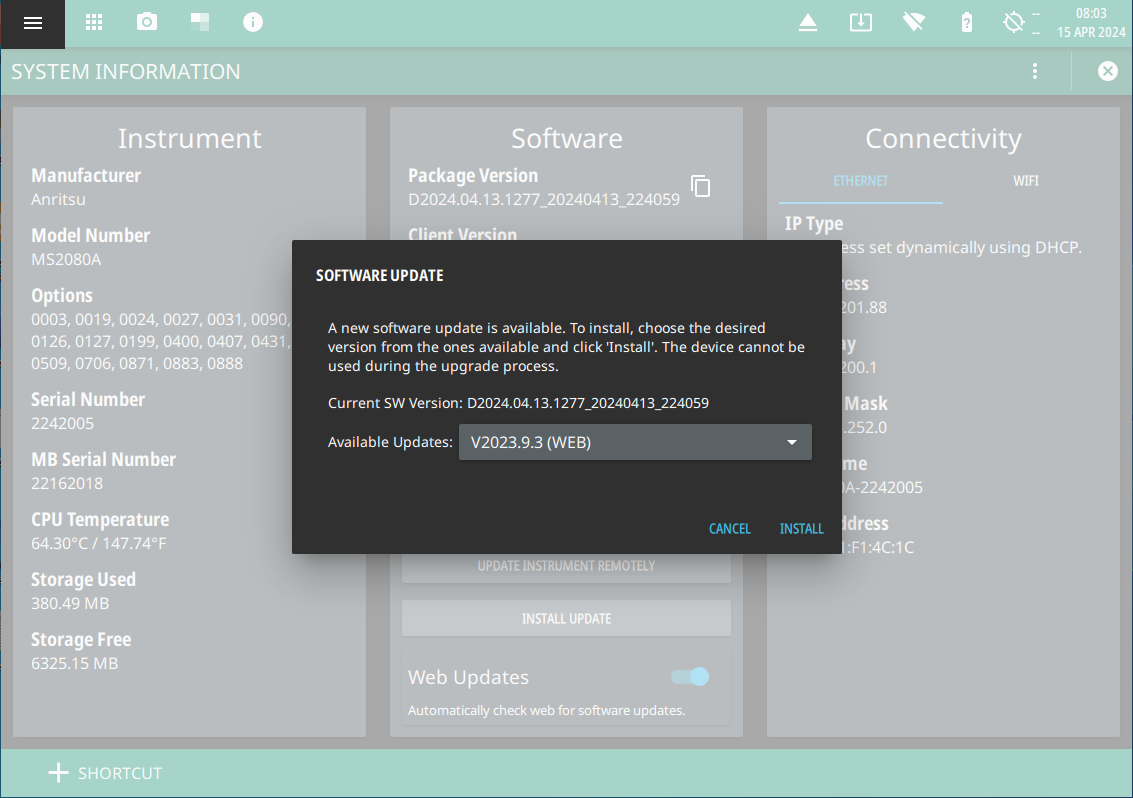Click the software download status icon
This screenshot has width=1133, height=798.
click(x=860, y=22)
